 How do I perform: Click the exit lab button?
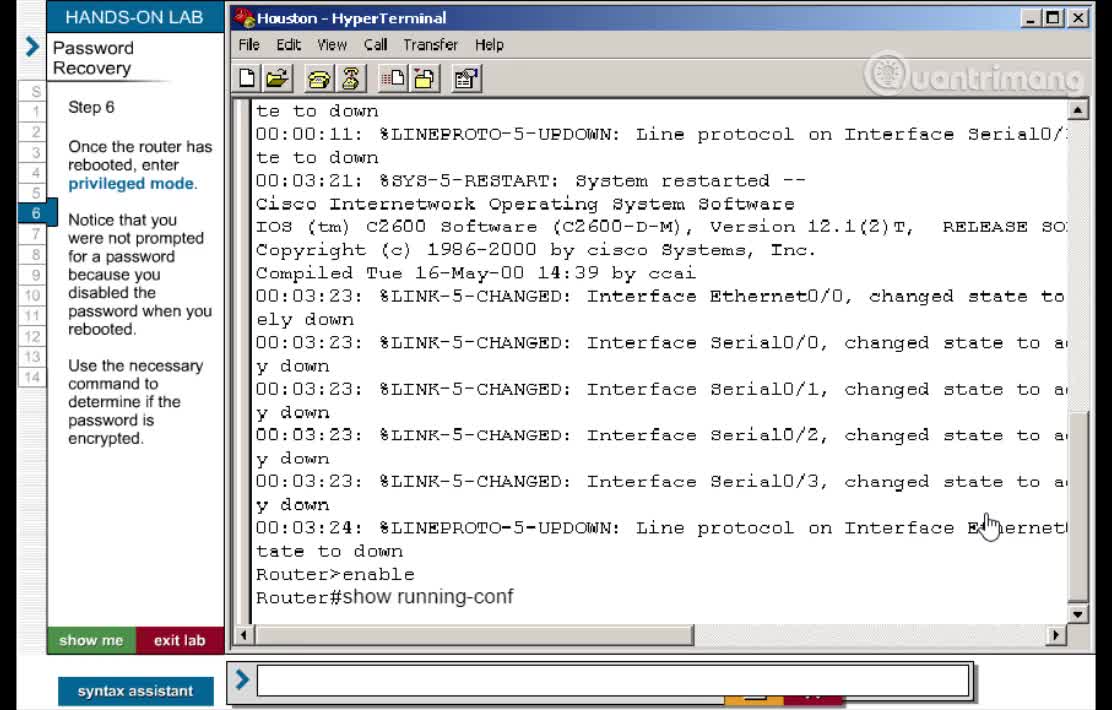click(179, 640)
